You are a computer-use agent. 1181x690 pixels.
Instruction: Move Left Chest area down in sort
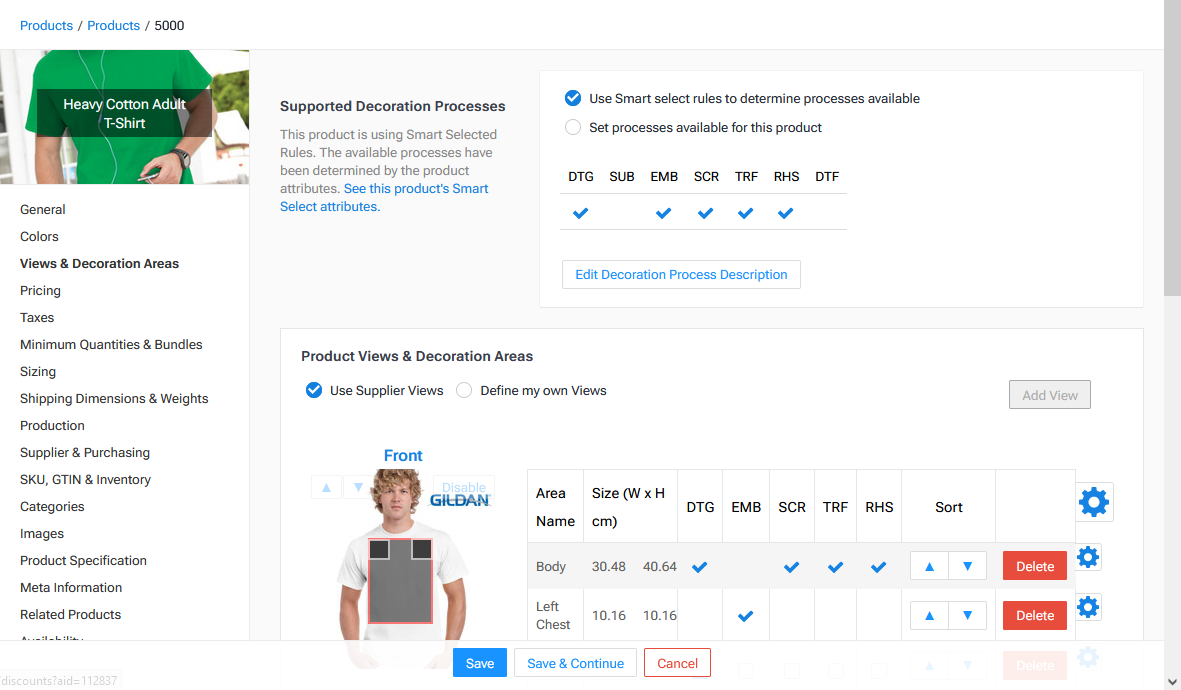tap(967, 615)
